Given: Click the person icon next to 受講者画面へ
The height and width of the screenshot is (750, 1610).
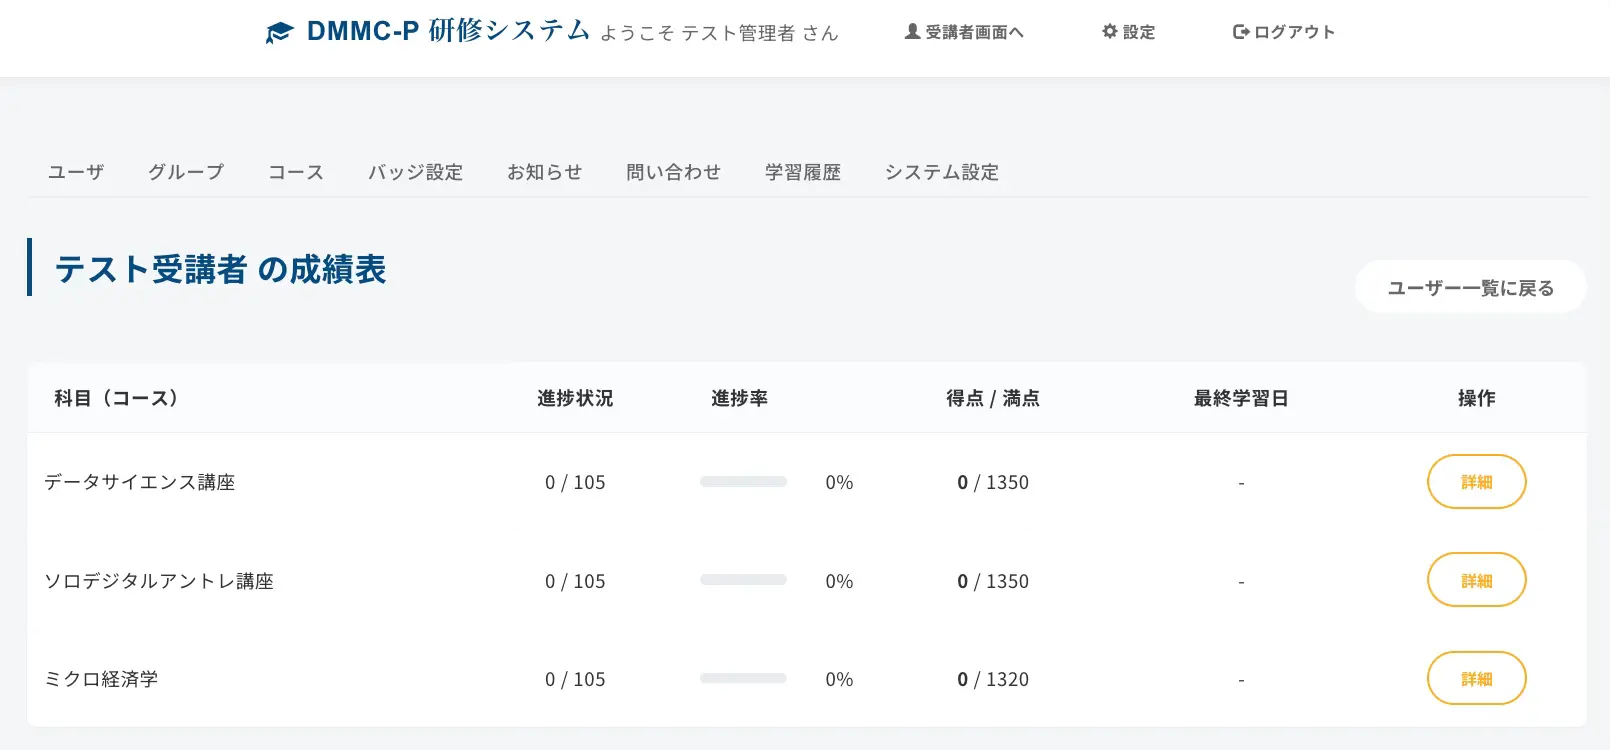Looking at the screenshot, I should point(912,32).
